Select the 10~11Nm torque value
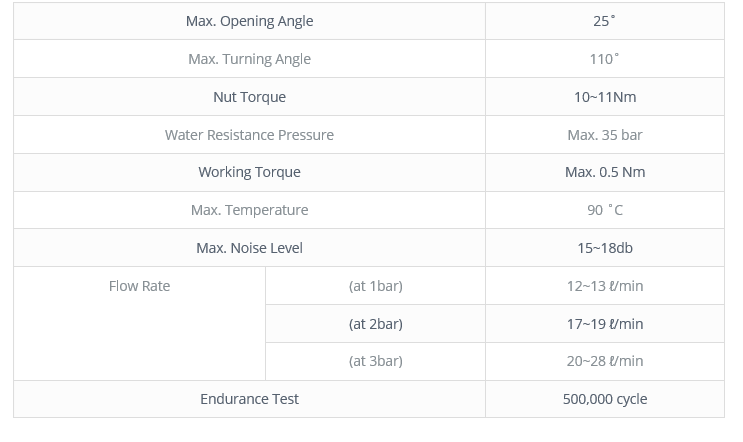Screen dimensions: 743x442 pyautogui.click(x=605, y=97)
